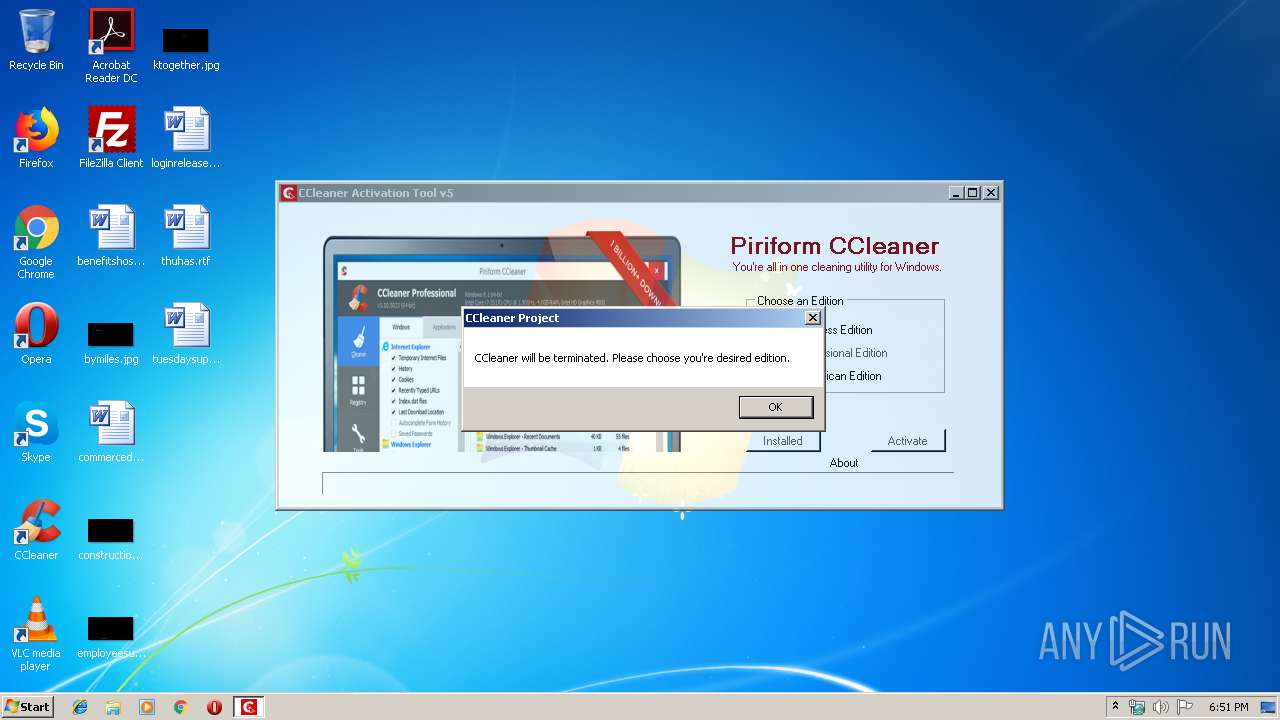Select the FileZilla Client desktop shortcut

(111, 138)
